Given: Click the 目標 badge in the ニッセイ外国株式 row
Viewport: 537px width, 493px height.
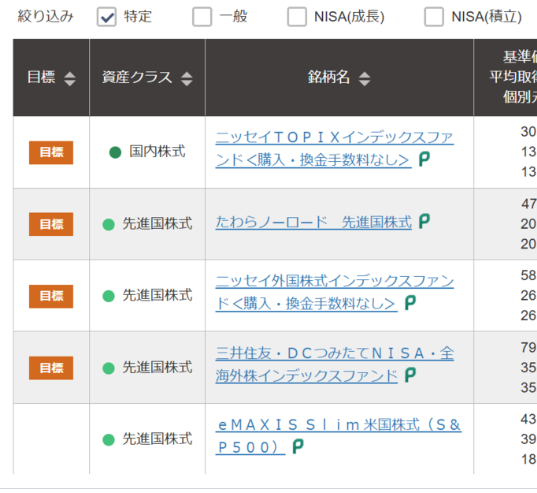Looking at the screenshot, I should [x=51, y=296].
